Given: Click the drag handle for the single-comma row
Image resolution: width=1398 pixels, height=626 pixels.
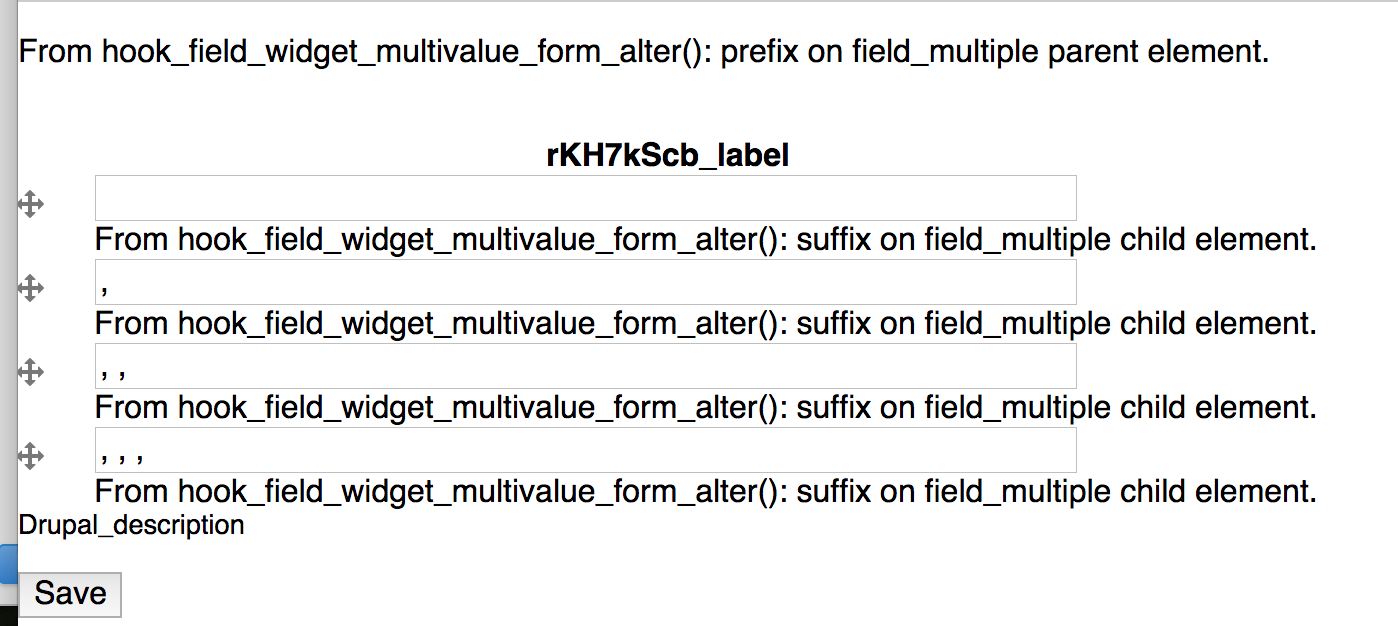Looking at the screenshot, I should click(31, 289).
